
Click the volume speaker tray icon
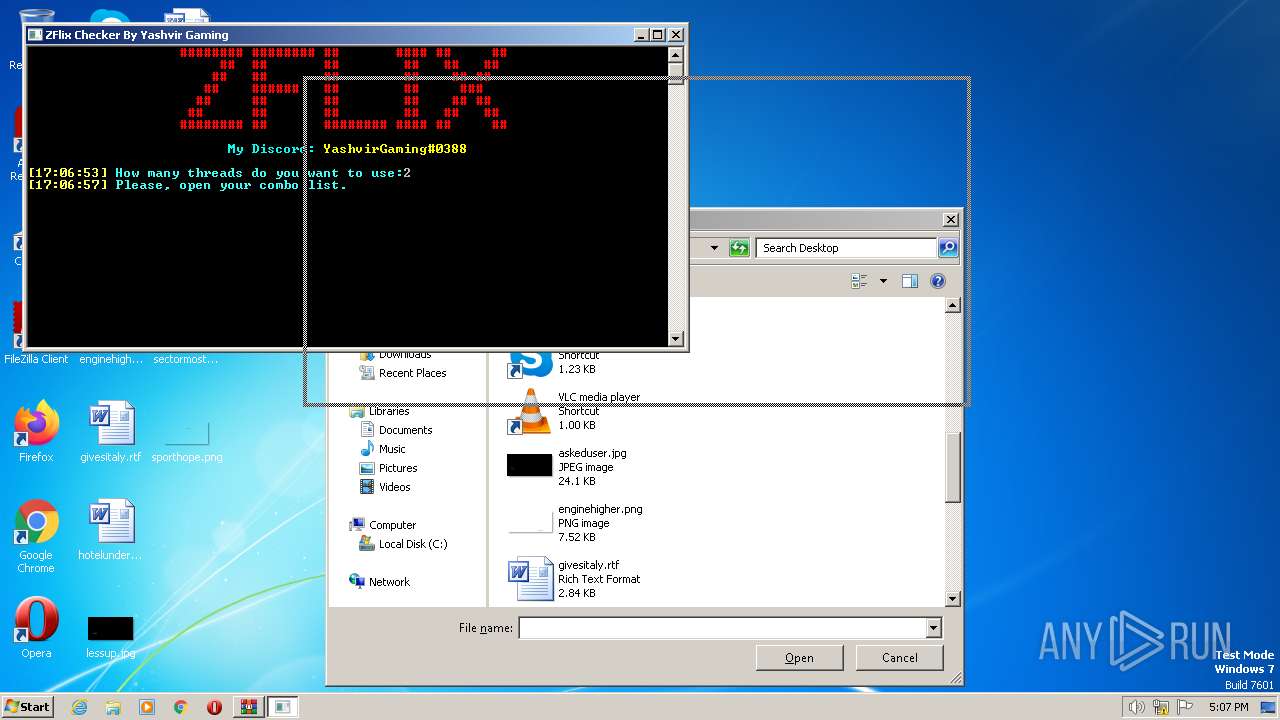1136,707
